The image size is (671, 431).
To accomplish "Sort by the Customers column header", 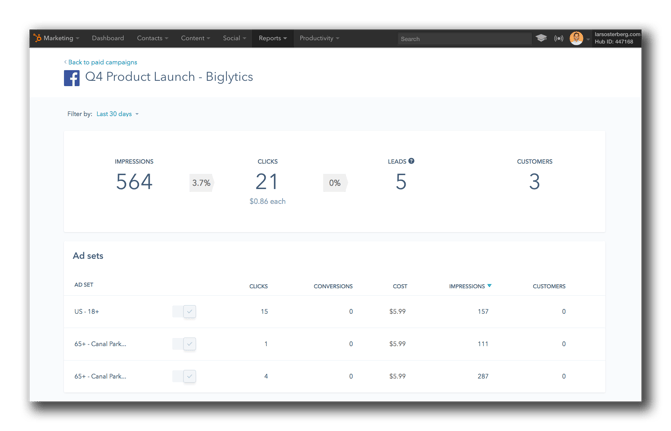I will pyautogui.click(x=549, y=286).
